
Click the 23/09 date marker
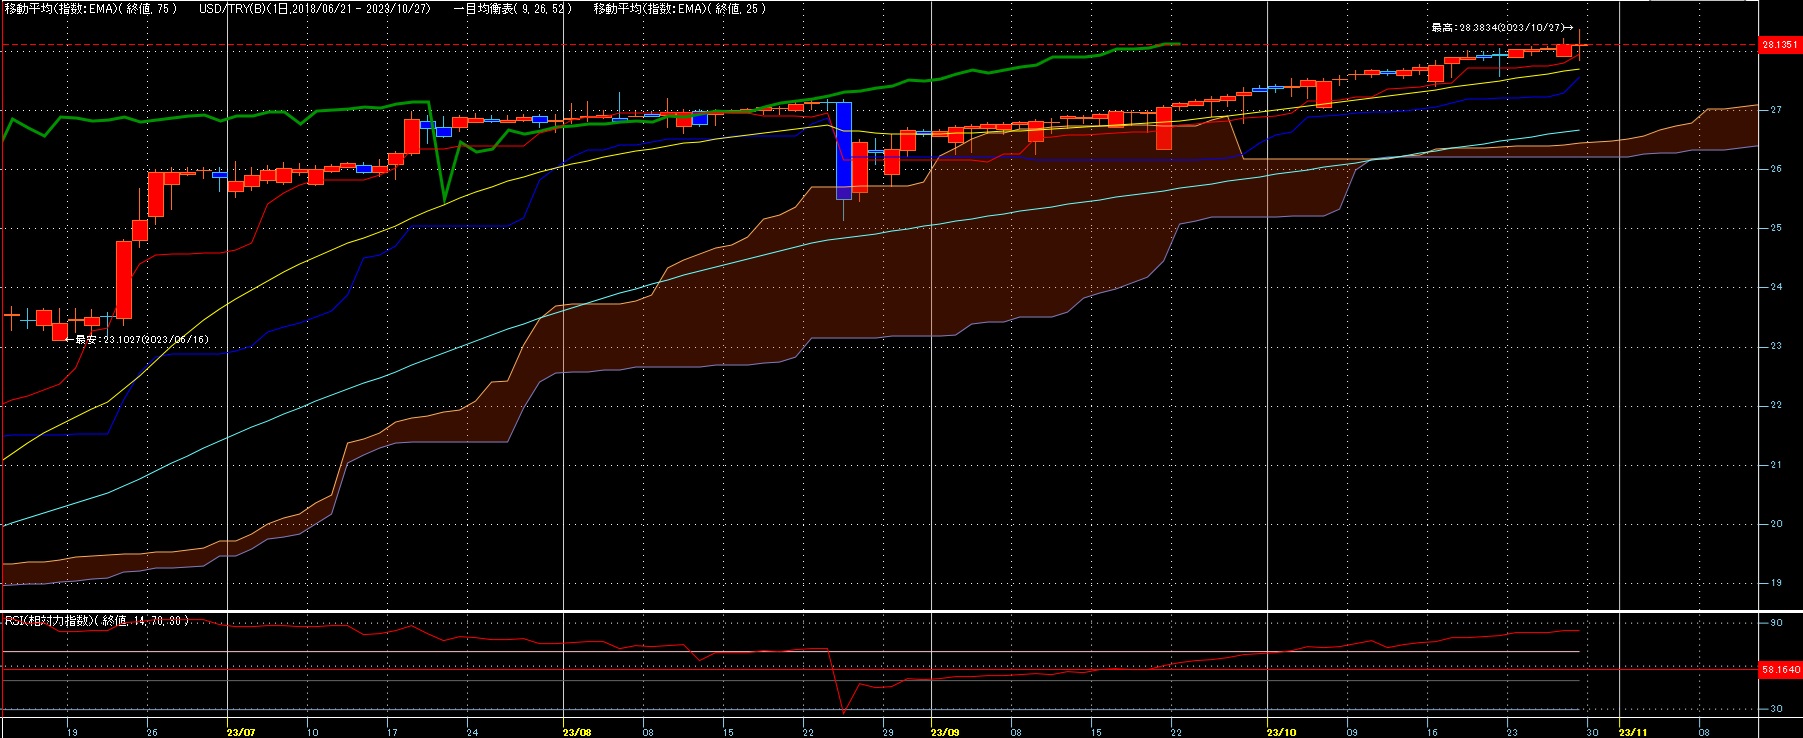(x=945, y=731)
